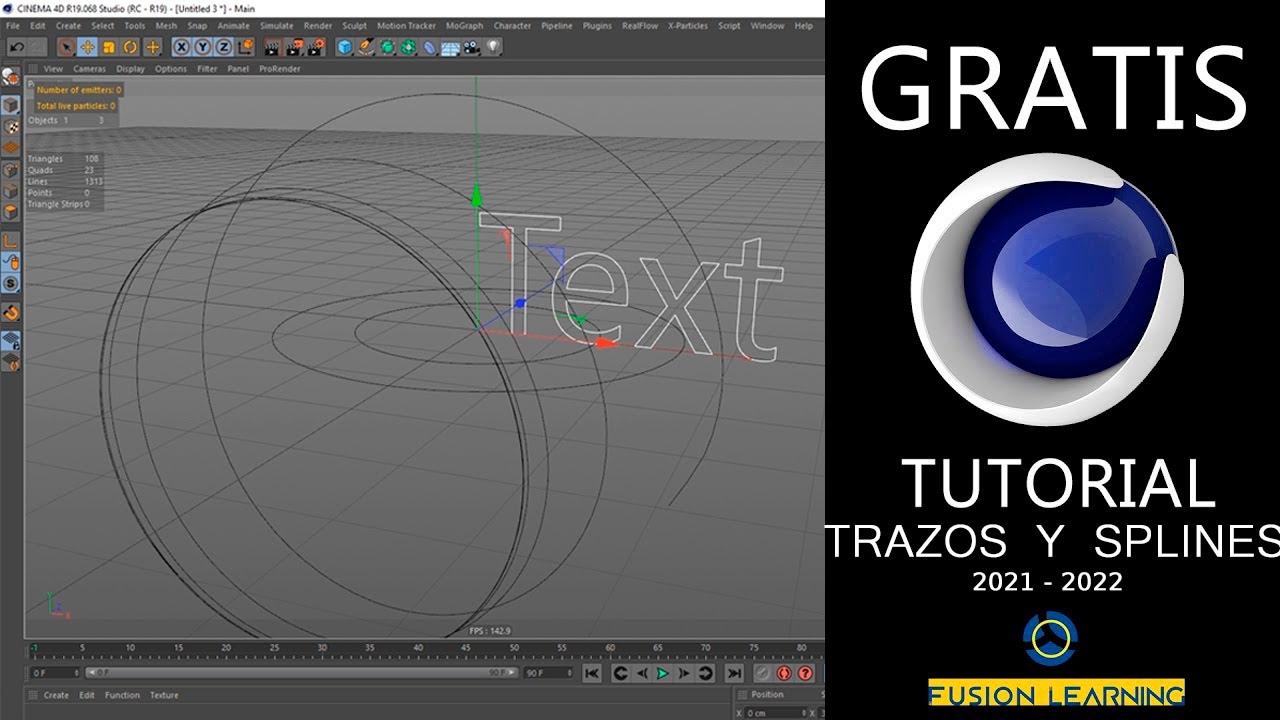Click the Undo arrow icon
The image size is (1280, 720).
(17, 47)
